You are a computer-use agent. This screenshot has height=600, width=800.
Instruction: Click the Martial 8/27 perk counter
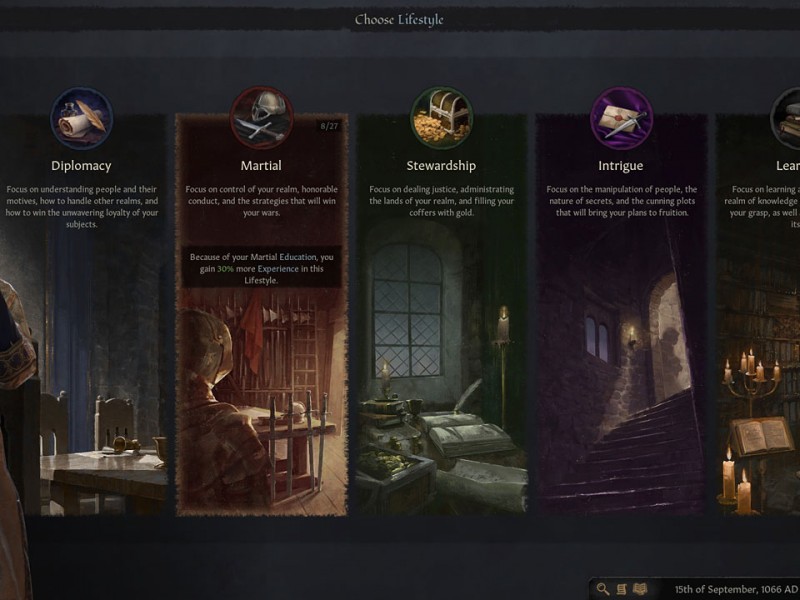click(x=329, y=126)
